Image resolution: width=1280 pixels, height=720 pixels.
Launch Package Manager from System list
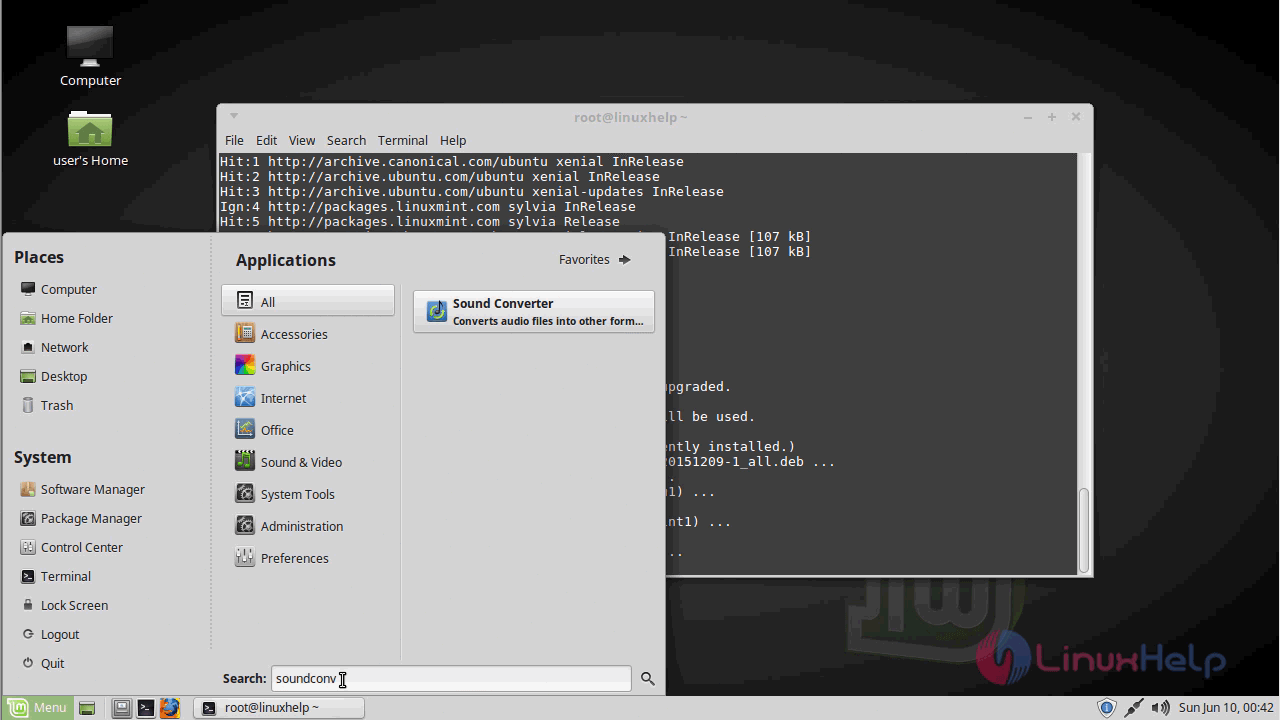[91, 518]
